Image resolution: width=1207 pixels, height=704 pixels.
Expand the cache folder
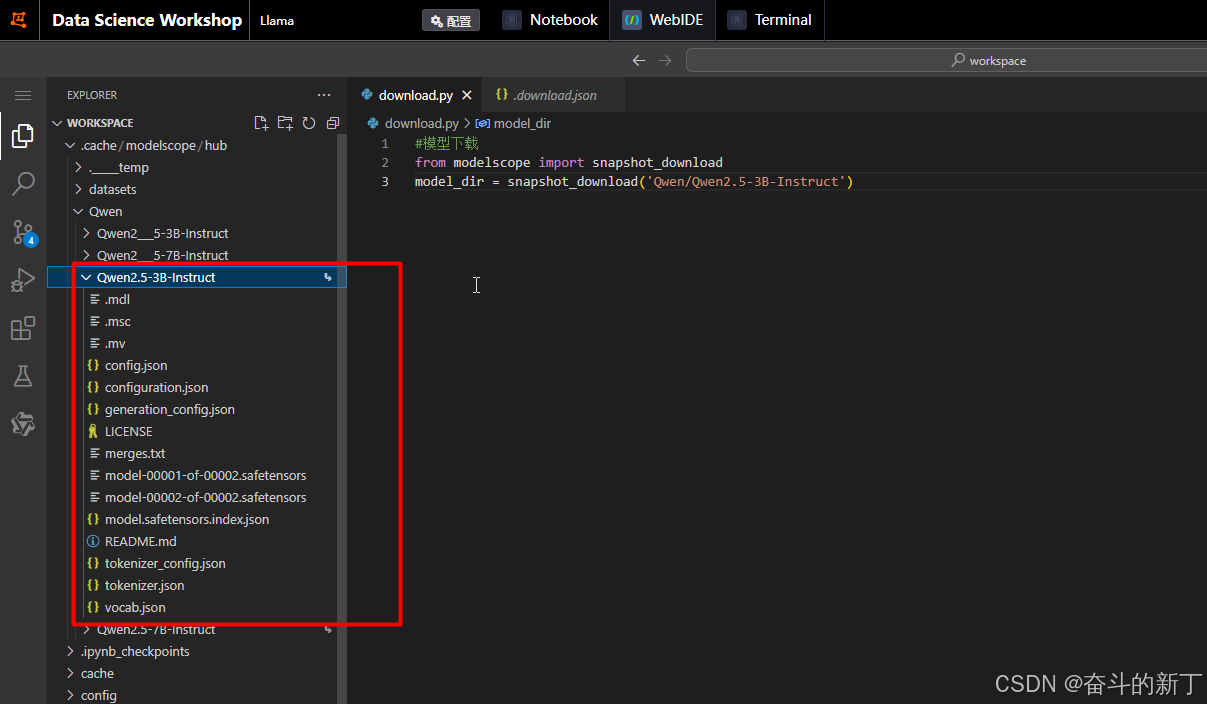click(x=97, y=673)
